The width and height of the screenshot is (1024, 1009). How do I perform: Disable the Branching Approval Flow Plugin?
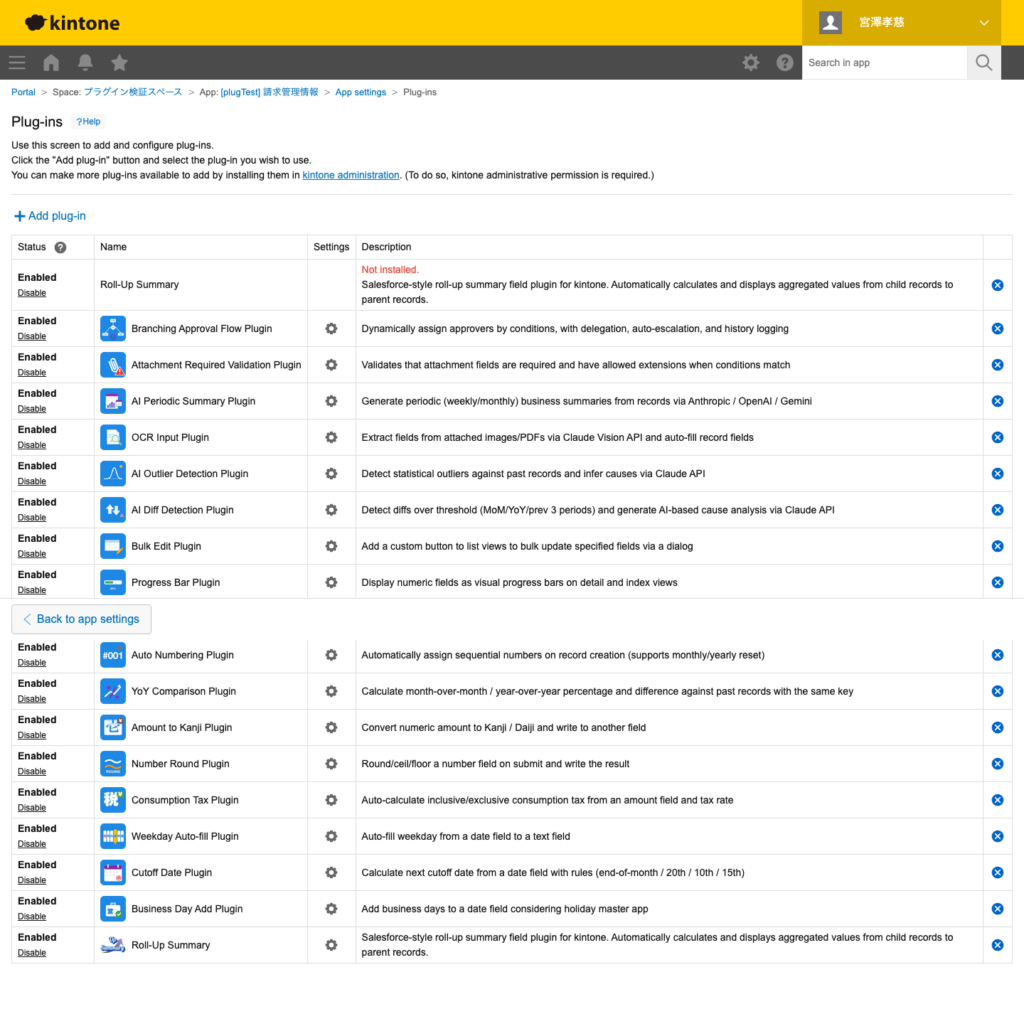(32, 336)
